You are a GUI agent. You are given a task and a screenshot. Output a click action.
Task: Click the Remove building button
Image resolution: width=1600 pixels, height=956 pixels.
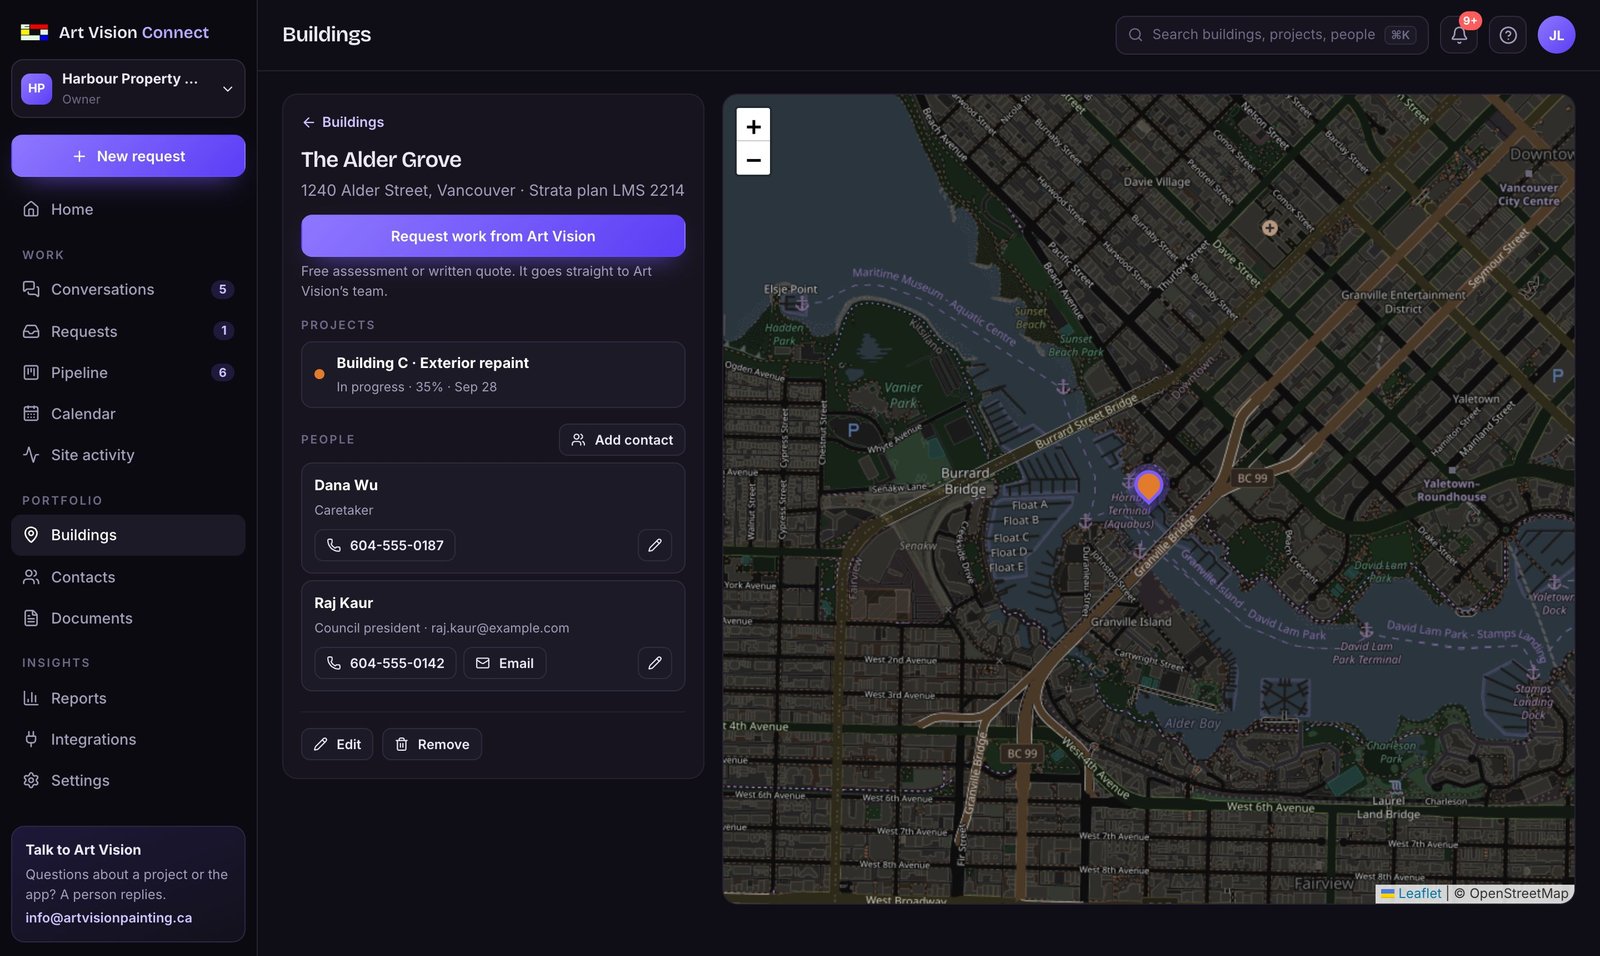pyautogui.click(x=432, y=744)
